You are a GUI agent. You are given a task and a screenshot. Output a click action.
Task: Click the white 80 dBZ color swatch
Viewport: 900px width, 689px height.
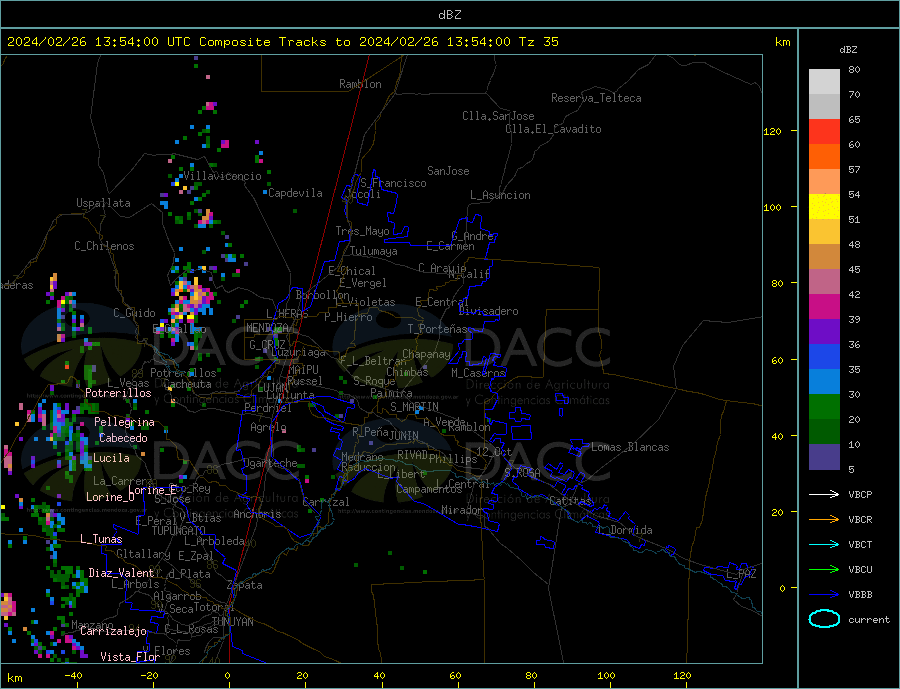pyautogui.click(x=824, y=82)
